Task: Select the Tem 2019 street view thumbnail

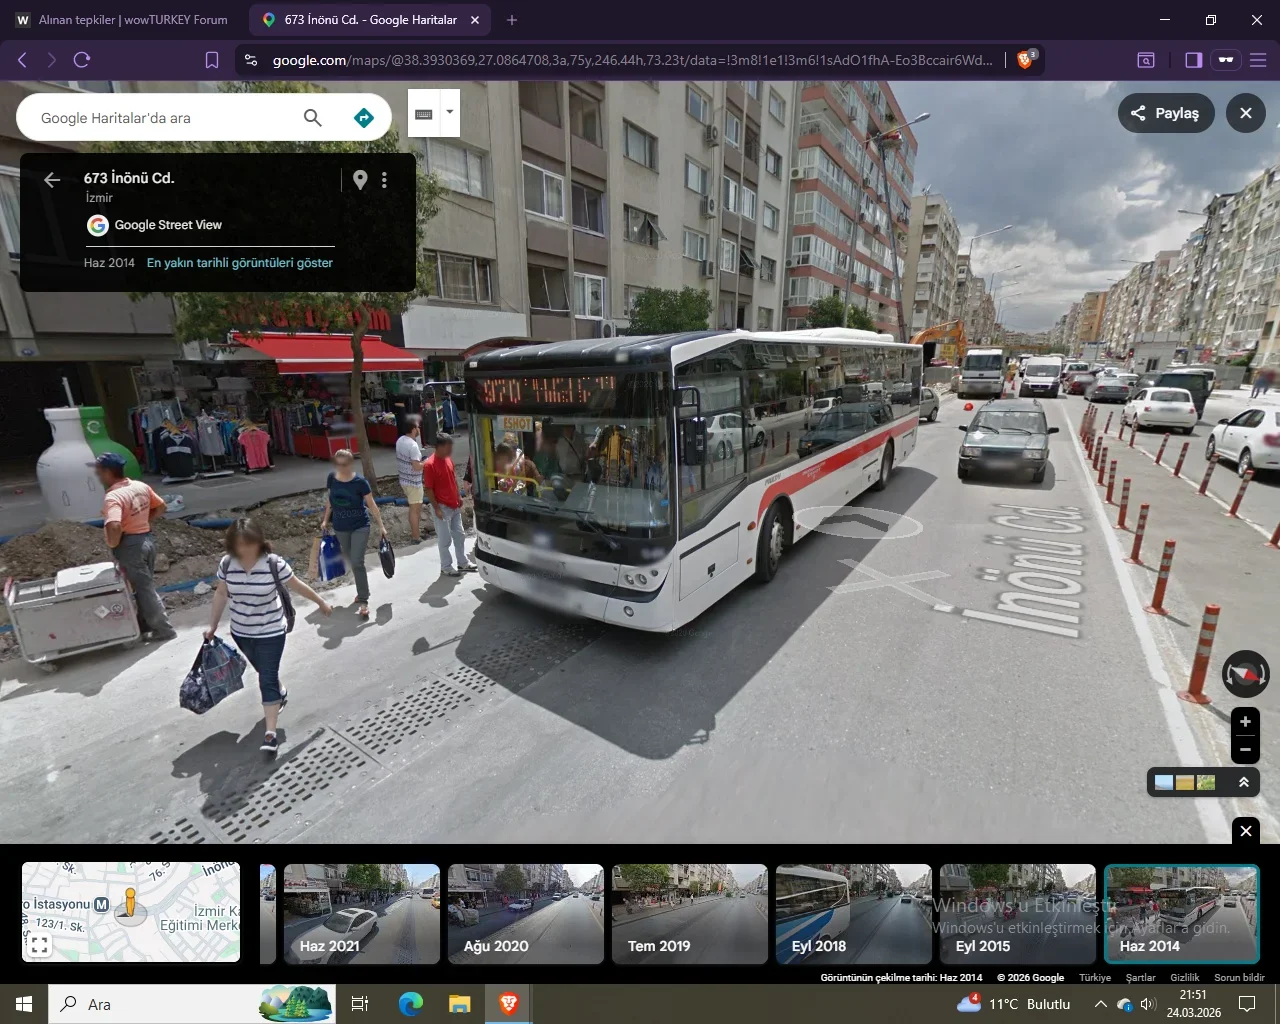Action: tap(689, 914)
